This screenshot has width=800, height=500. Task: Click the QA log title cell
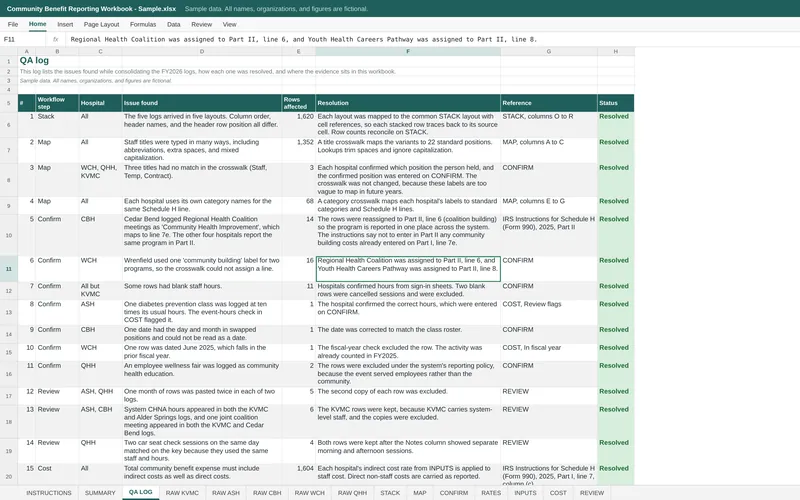(x=34, y=61)
